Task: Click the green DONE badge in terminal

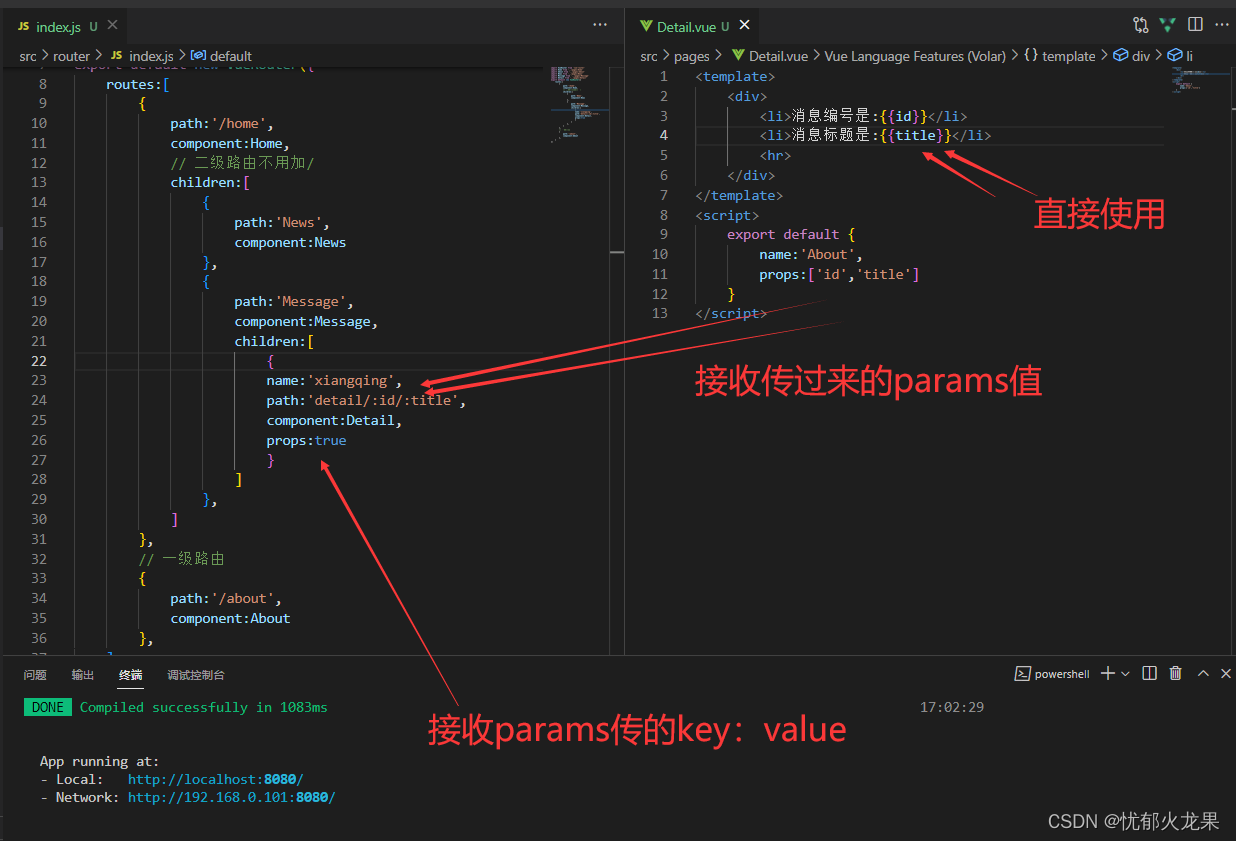Action: (48, 707)
